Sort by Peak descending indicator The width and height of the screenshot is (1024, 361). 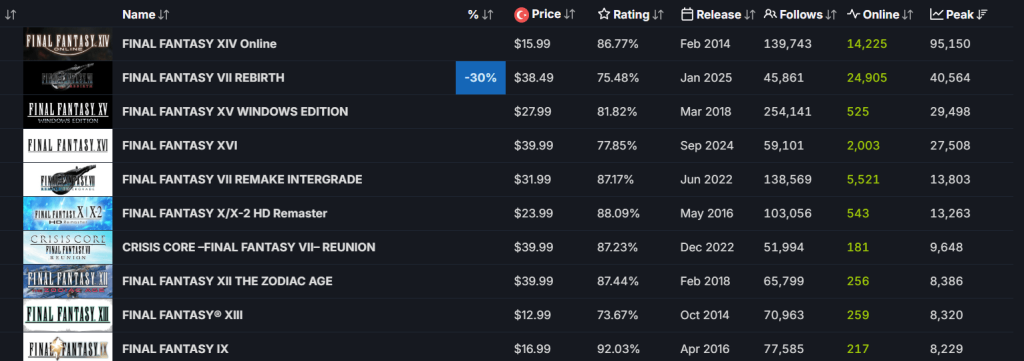982,14
